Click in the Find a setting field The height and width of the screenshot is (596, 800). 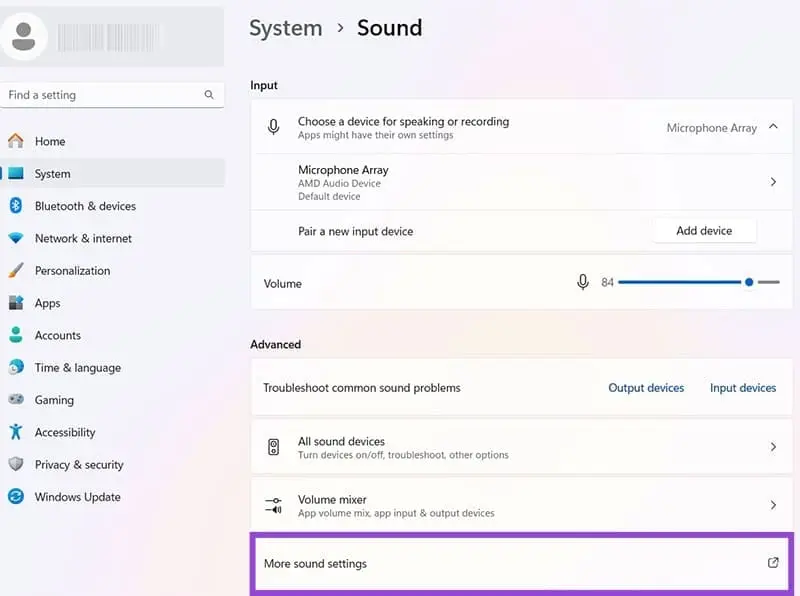[x=112, y=95]
